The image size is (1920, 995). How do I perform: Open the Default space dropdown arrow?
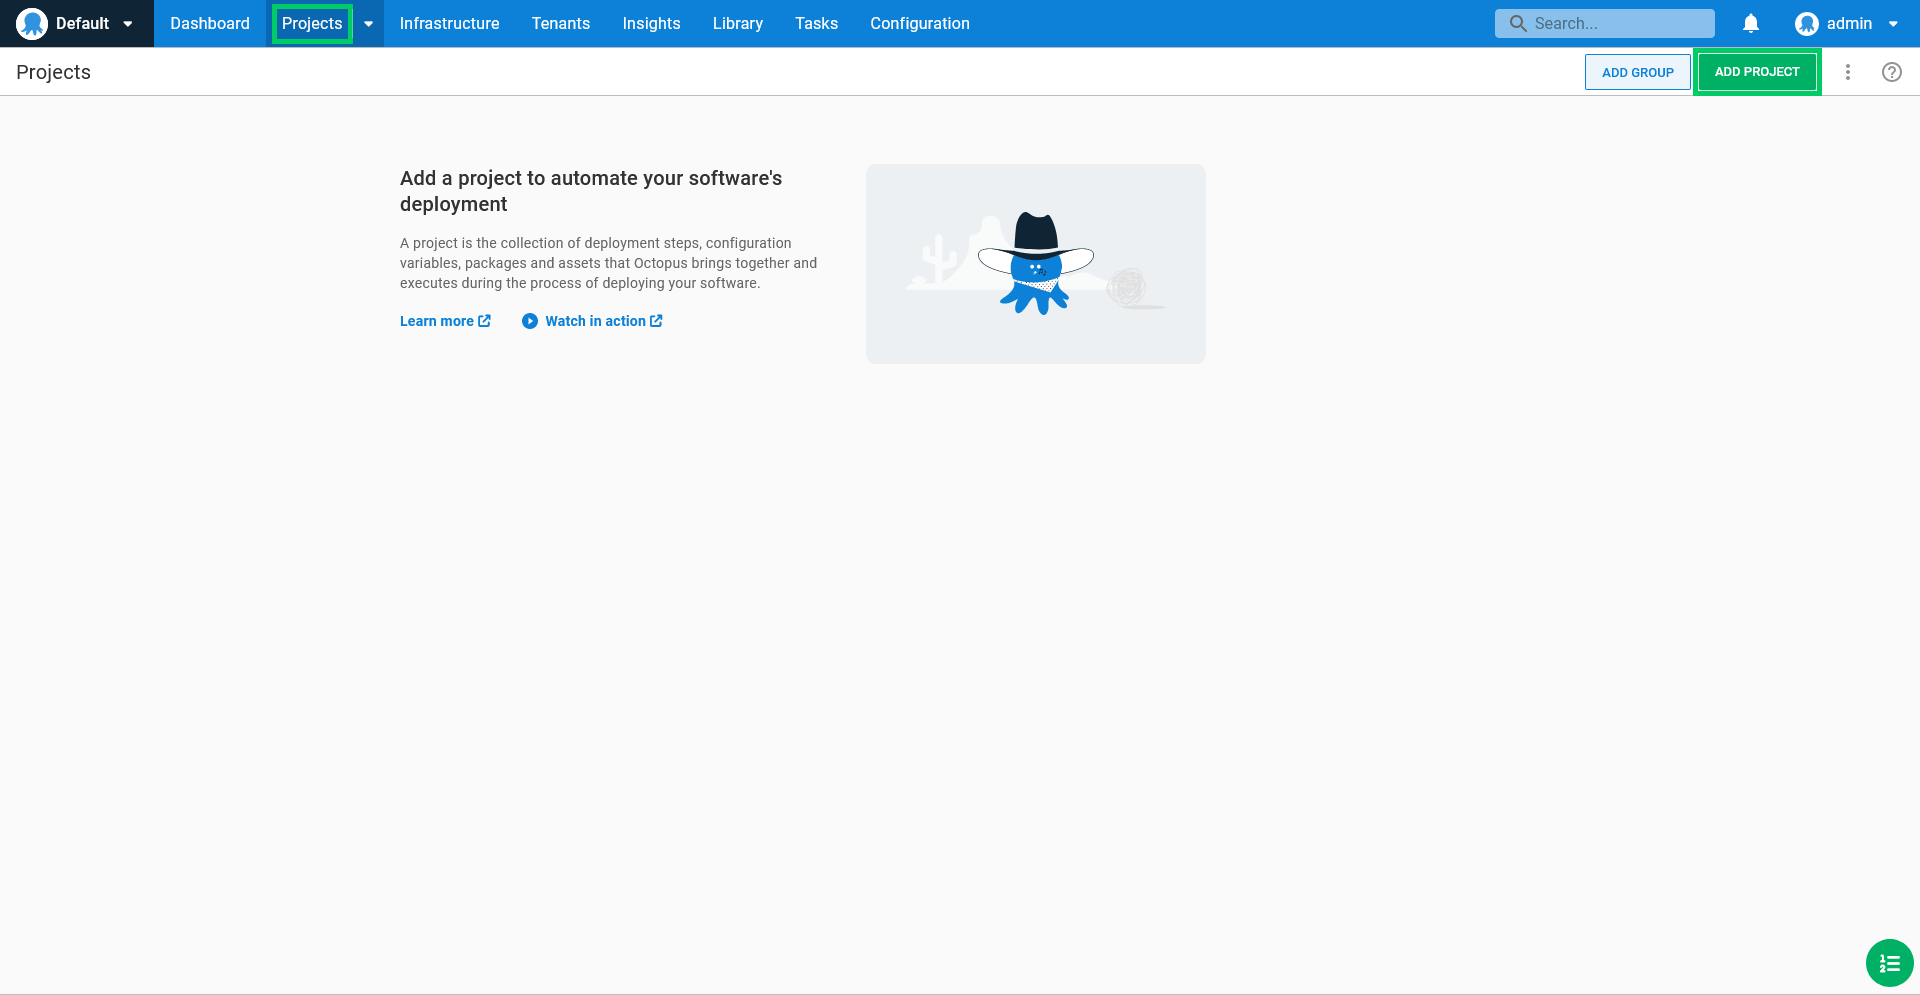click(128, 24)
